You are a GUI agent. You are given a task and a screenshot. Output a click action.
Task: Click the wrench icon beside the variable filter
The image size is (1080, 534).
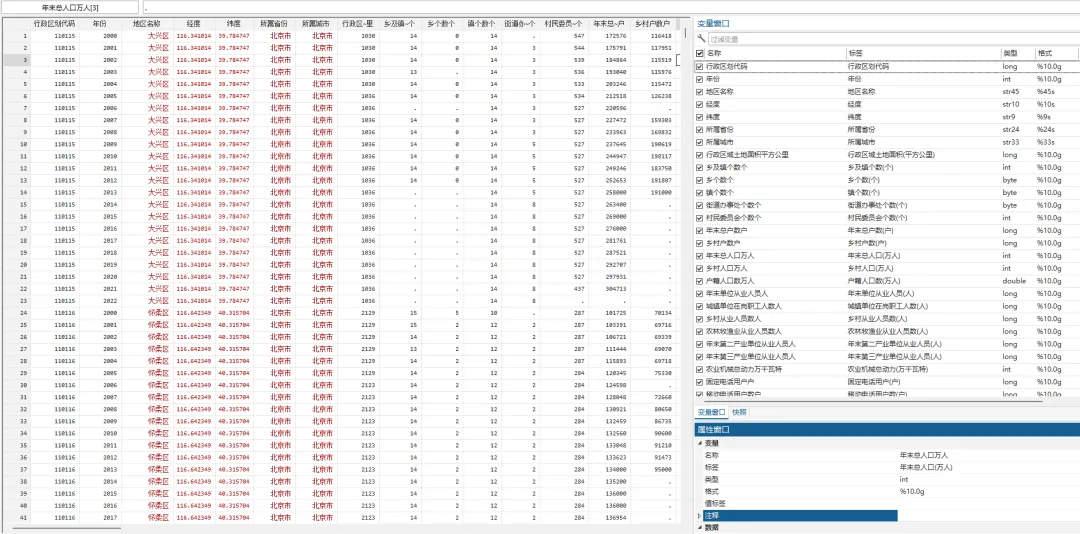pos(701,39)
